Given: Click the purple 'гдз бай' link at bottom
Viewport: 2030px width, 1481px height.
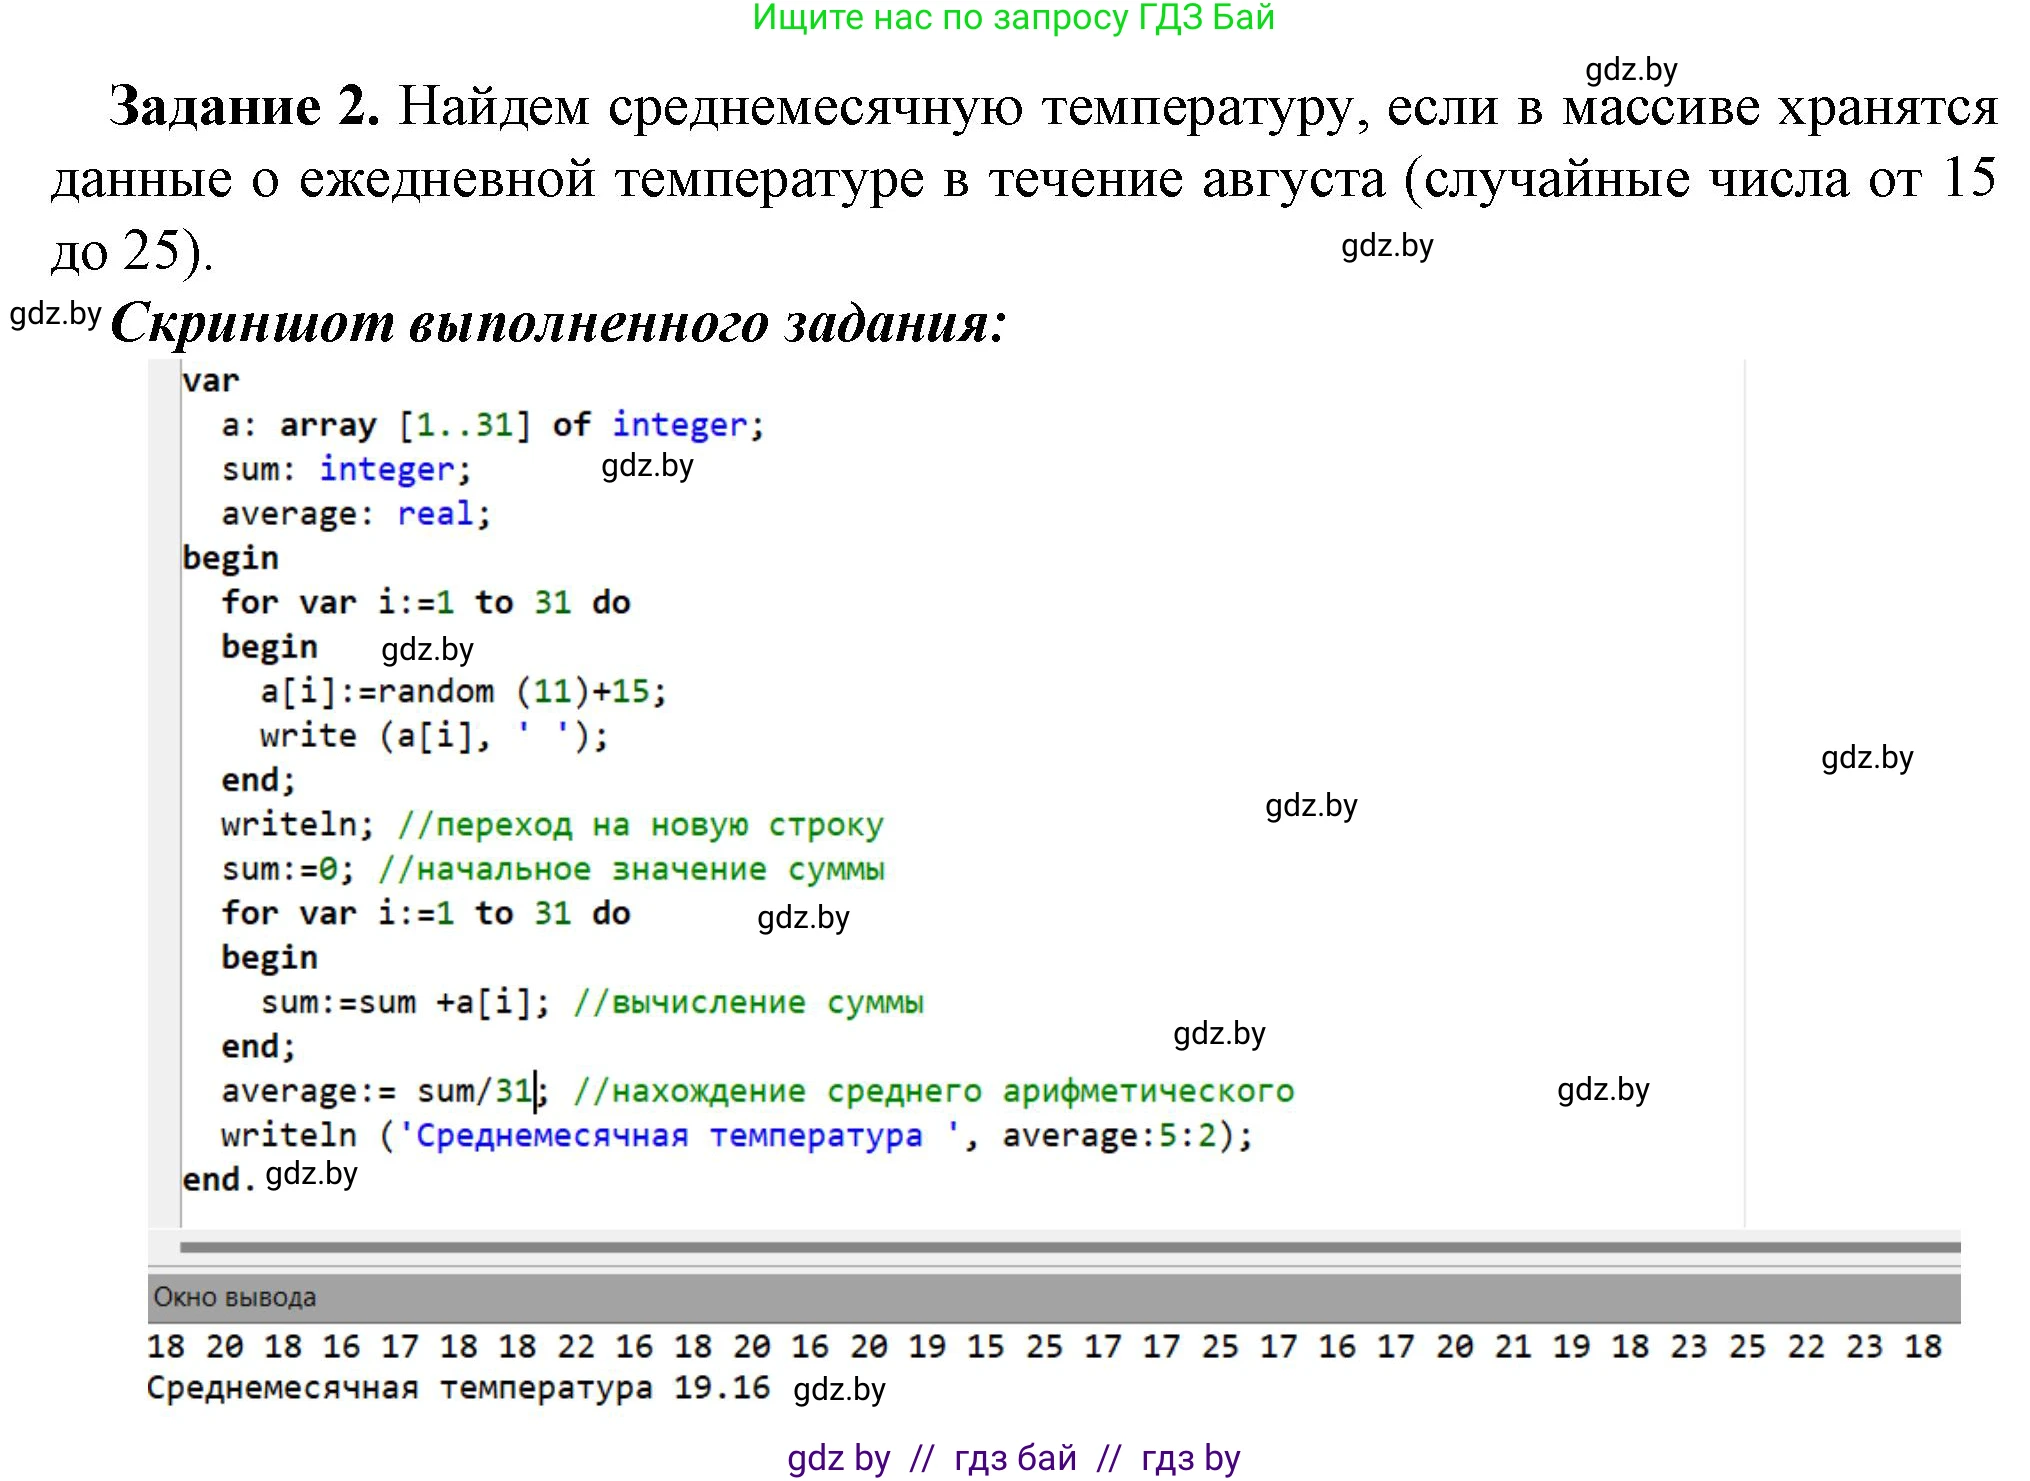Looking at the screenshot, I should [1013, 1458].
